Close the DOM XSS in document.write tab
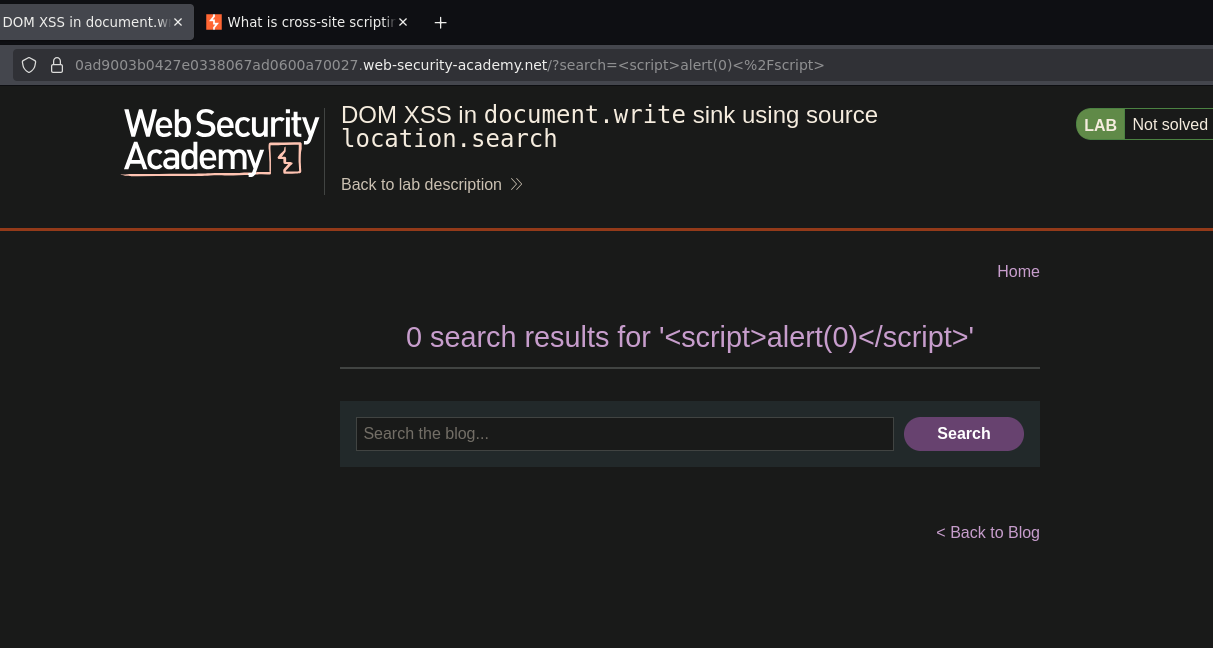 click(178, 22)
